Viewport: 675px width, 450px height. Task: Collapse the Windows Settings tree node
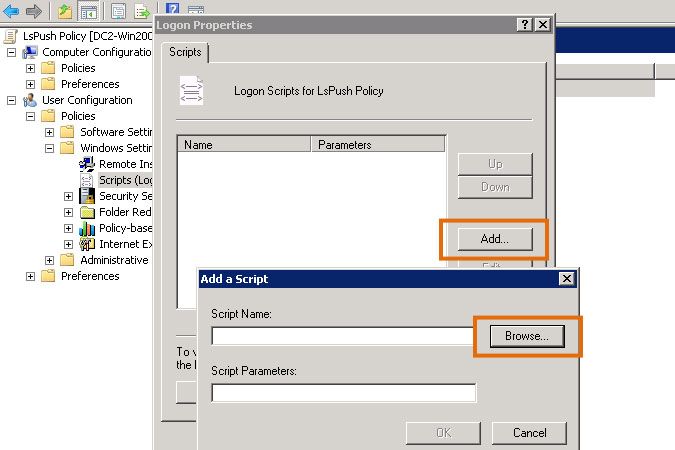(x=49, y=148)
